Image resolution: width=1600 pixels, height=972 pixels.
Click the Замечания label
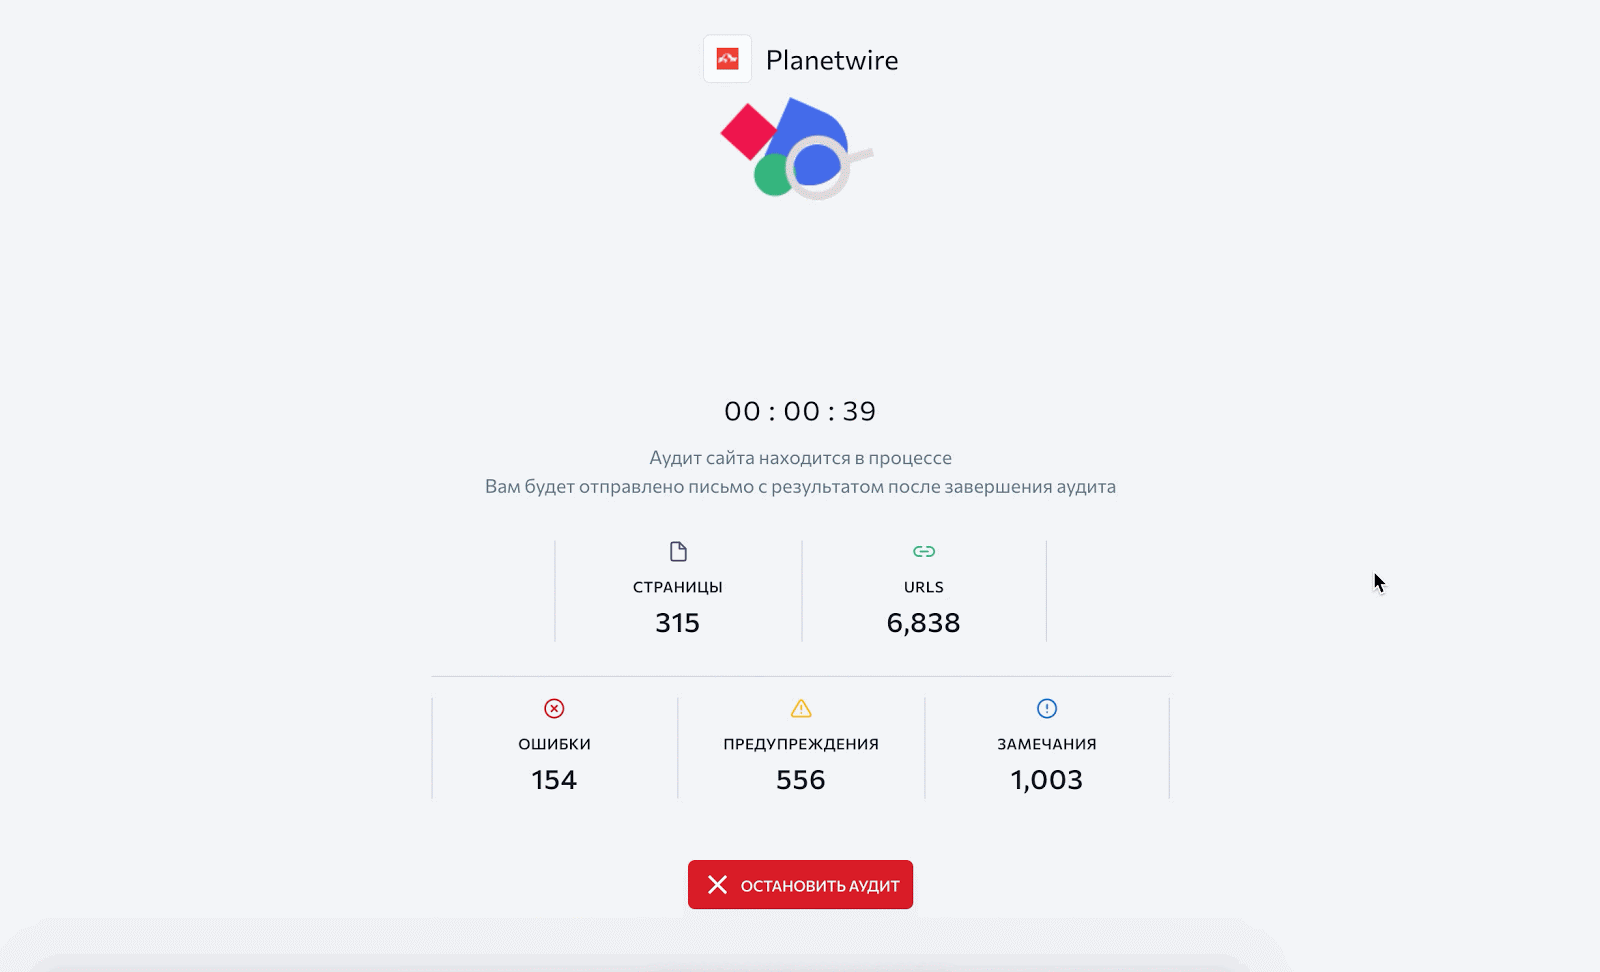[1047, 744]
